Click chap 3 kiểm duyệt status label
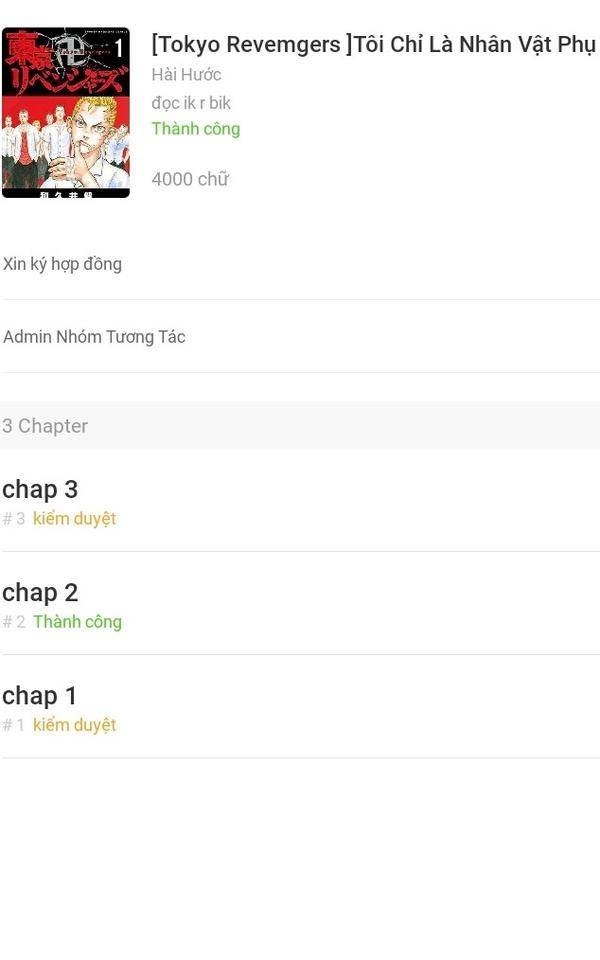This screenshot has width=600, height=960. 75,519
